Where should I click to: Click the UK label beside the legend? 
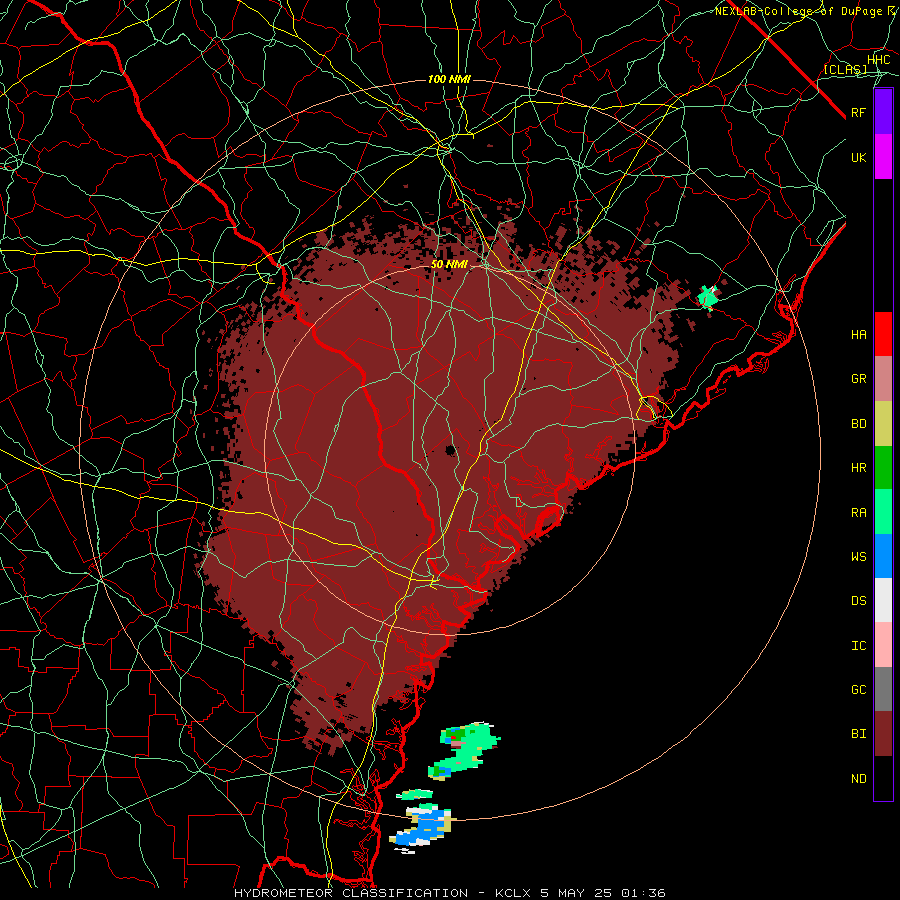point(859,157)
